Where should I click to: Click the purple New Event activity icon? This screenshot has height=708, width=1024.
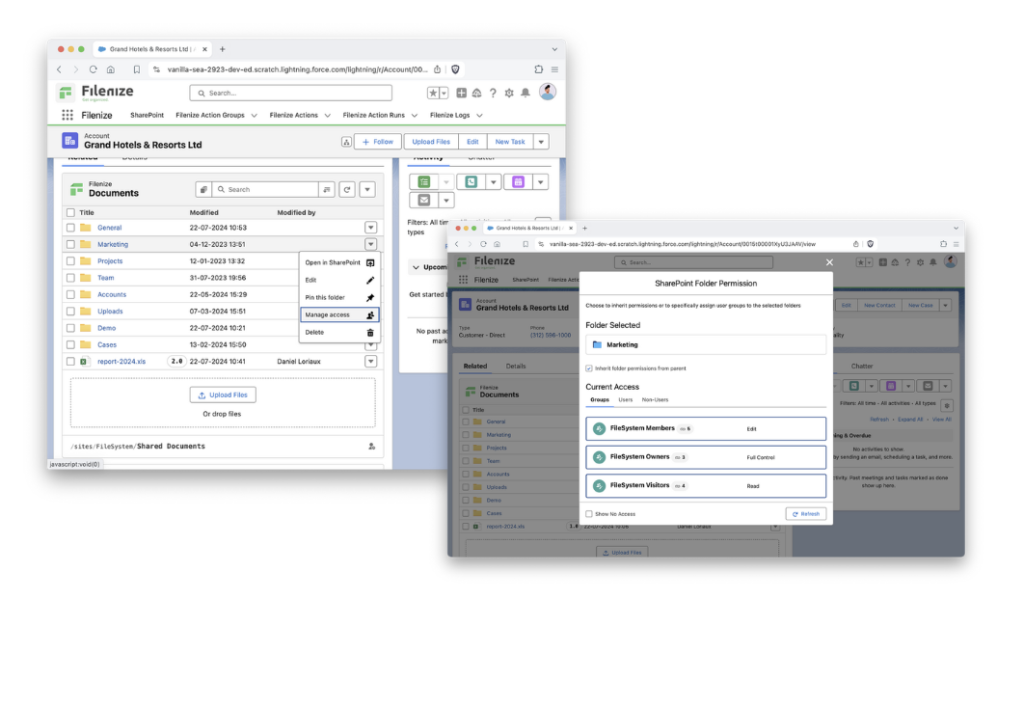click(518, 182)
